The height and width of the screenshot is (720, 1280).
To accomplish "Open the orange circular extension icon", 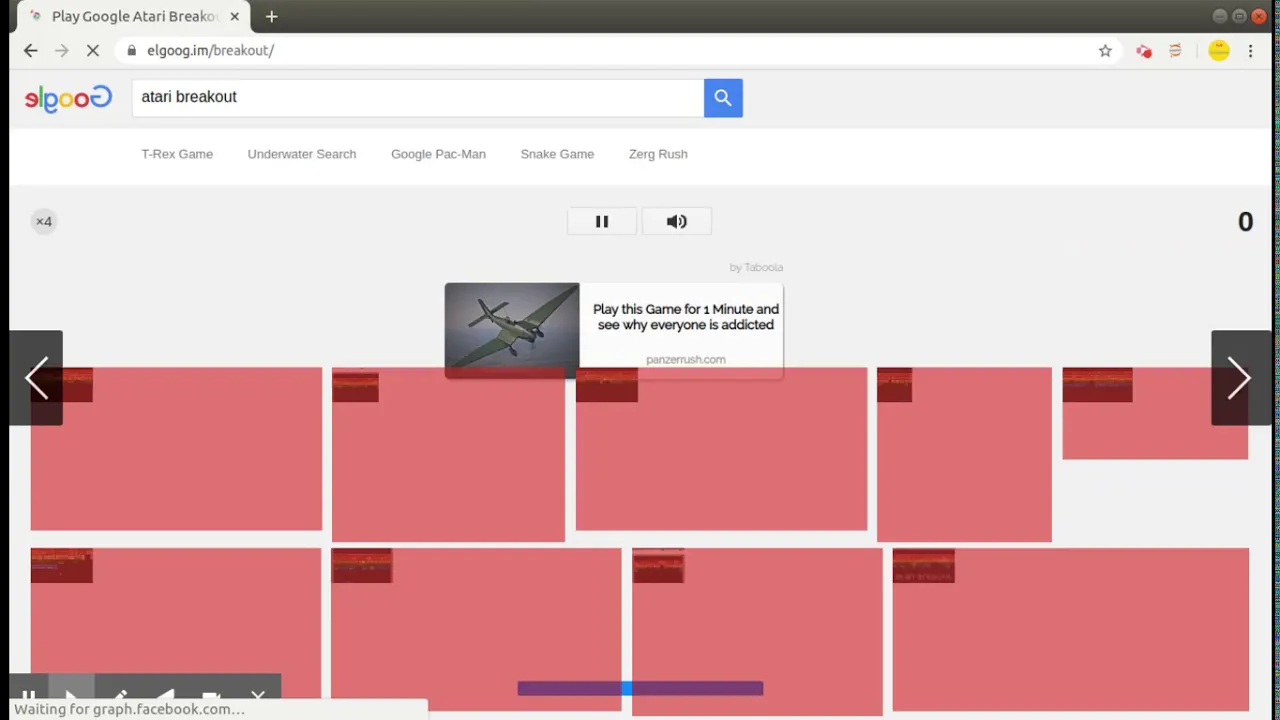I will (x=1175, y=50).
